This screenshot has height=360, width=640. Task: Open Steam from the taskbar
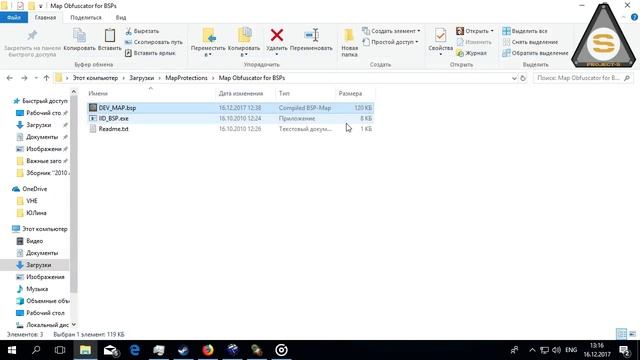[x=183, y=350]
